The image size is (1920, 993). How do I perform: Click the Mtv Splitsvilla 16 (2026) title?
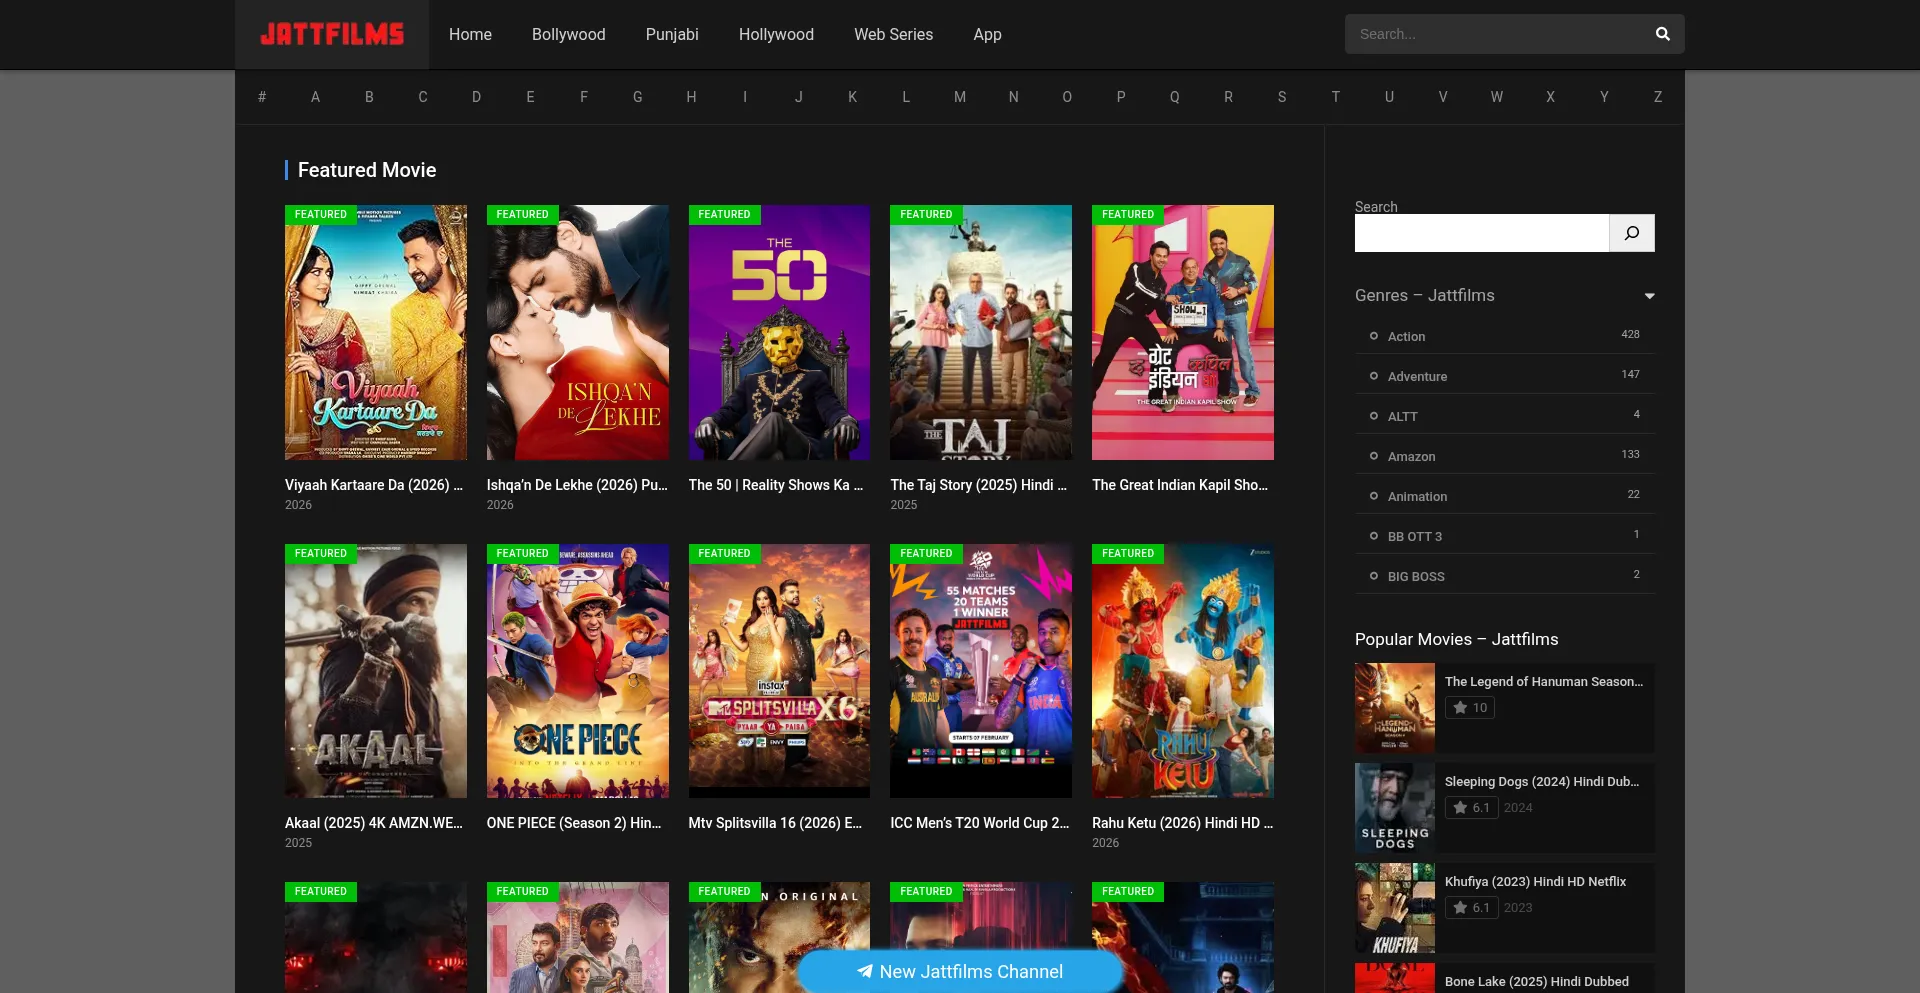[775, 823]
